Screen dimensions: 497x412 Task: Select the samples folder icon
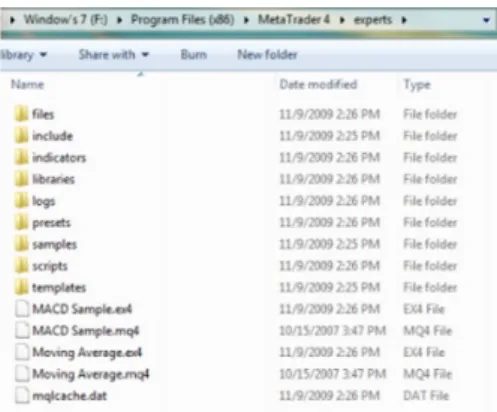pyautogui.click(x=21, y=244)
